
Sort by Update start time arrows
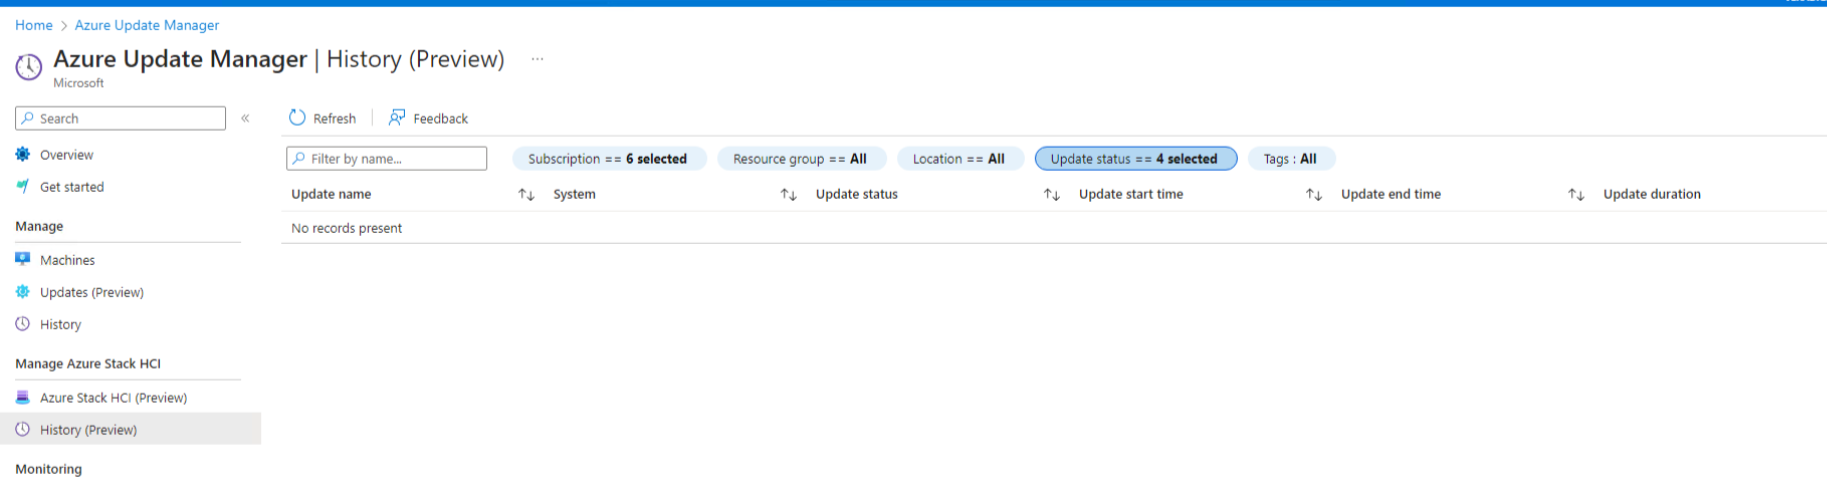pos(1313,194)
